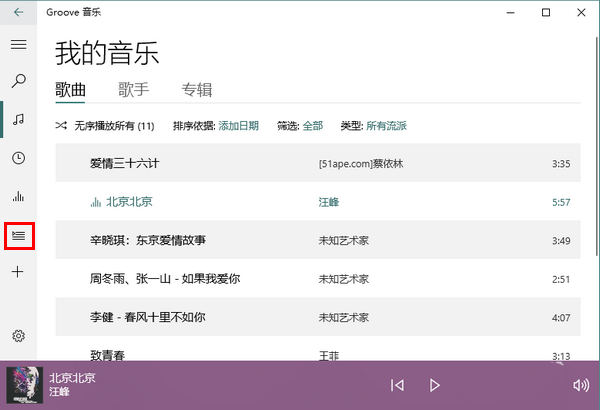This screenshot has height=410, width=600.
Task: Skip to the previous track
Action: (397, 385)
